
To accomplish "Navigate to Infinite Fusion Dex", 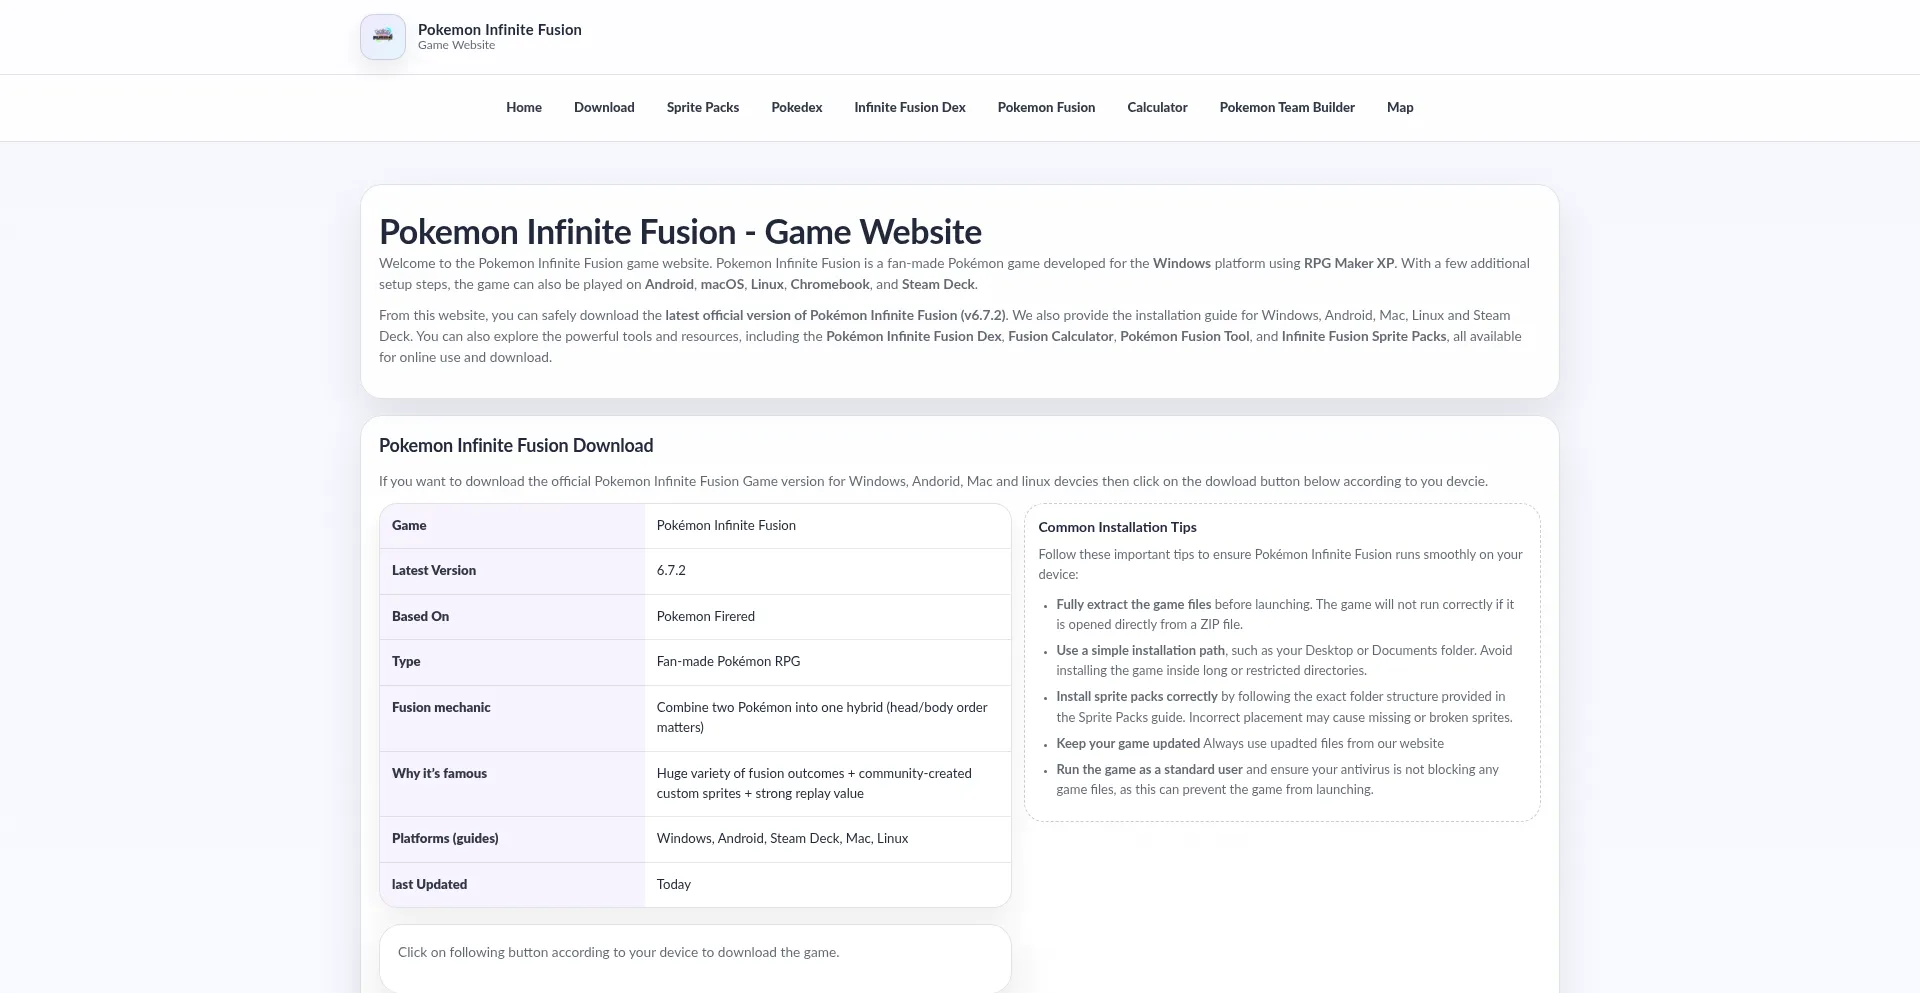I will 910,108.
